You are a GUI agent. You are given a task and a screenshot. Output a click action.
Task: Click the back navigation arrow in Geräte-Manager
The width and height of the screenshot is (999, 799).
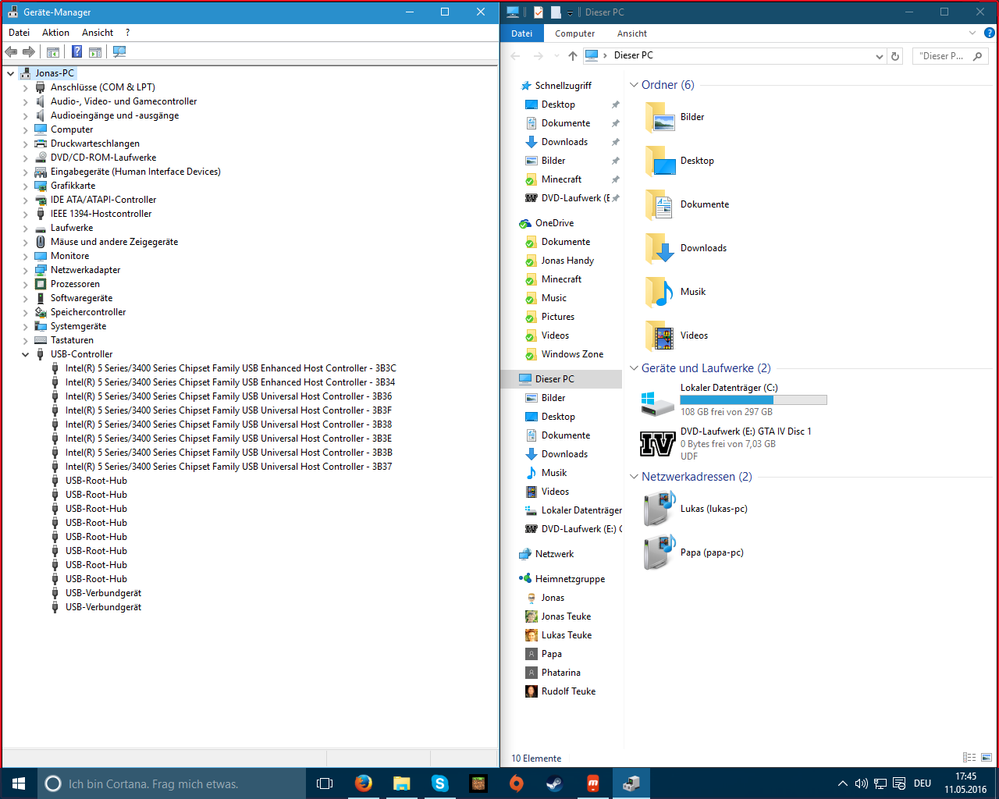(x=10, y=51)
